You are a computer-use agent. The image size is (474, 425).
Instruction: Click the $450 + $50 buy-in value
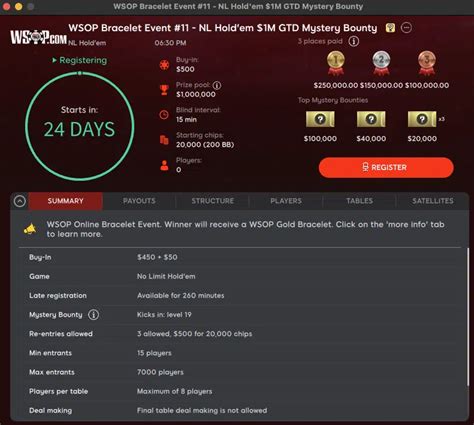(x=157, y=257)
